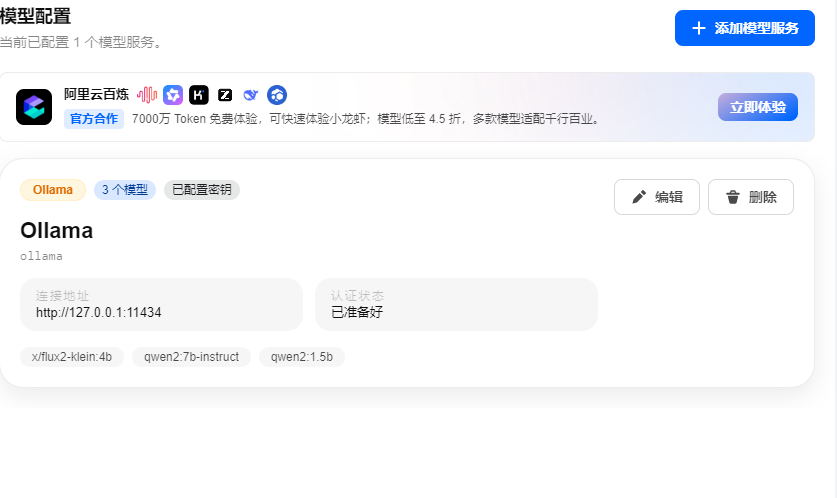The height and width of the screenshot is (498, 837).
Task: Click the 7000万 Token promotion description
Action: 366,119
